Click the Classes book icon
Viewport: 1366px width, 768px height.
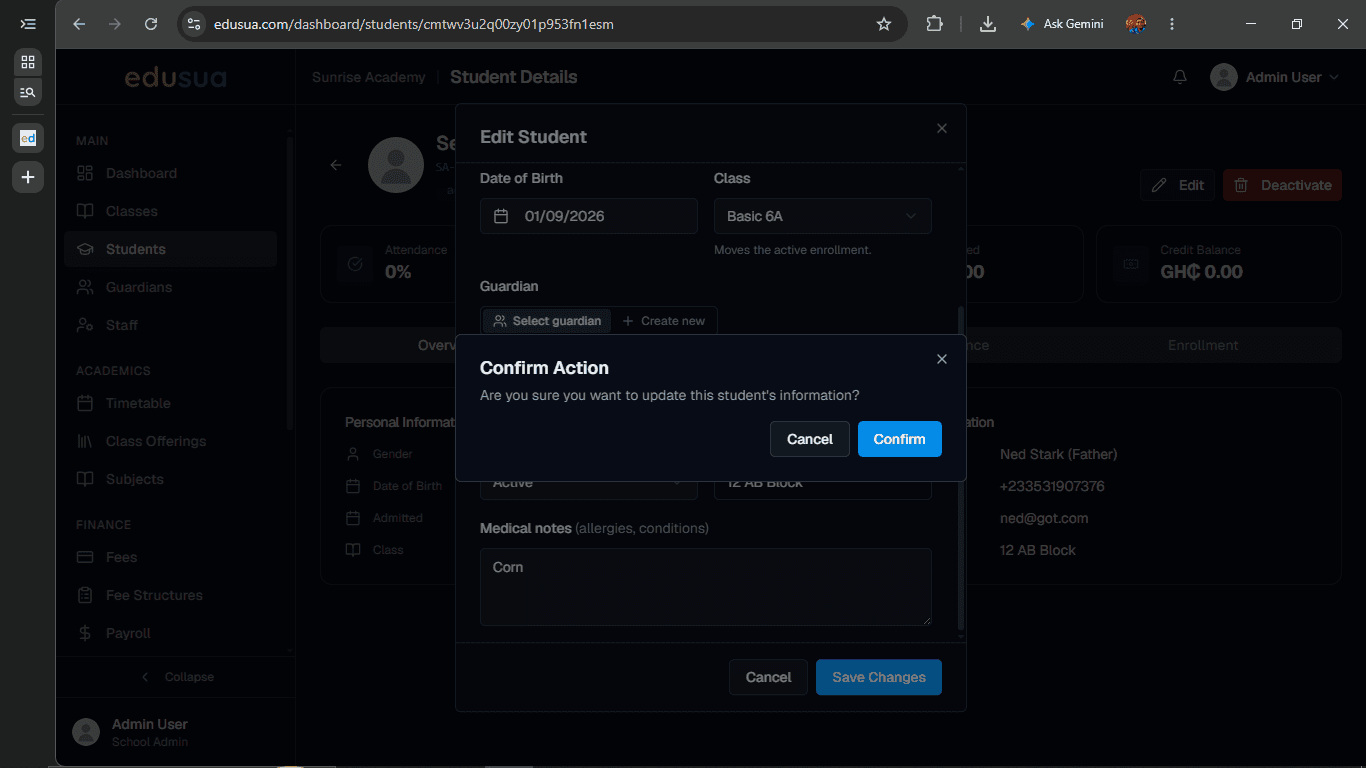point(85,211)
